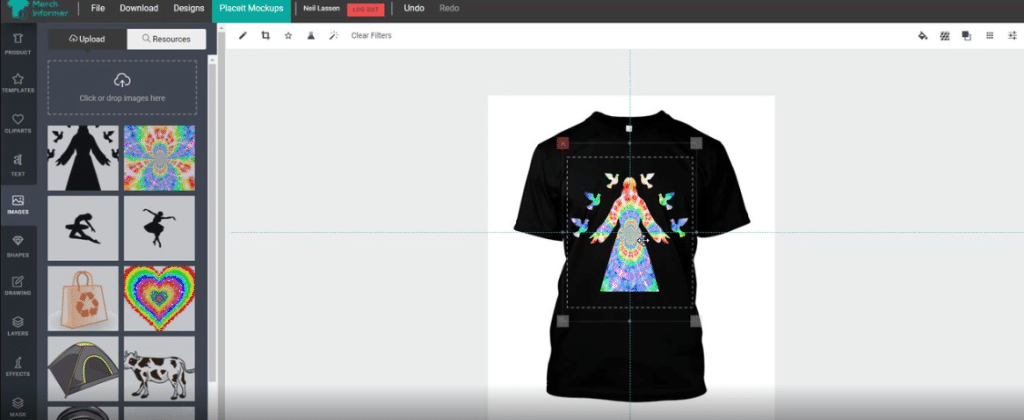Click the paint bucket fill icon
The height and width of the screenshot is (420, 1024).
tap(923, 35)
